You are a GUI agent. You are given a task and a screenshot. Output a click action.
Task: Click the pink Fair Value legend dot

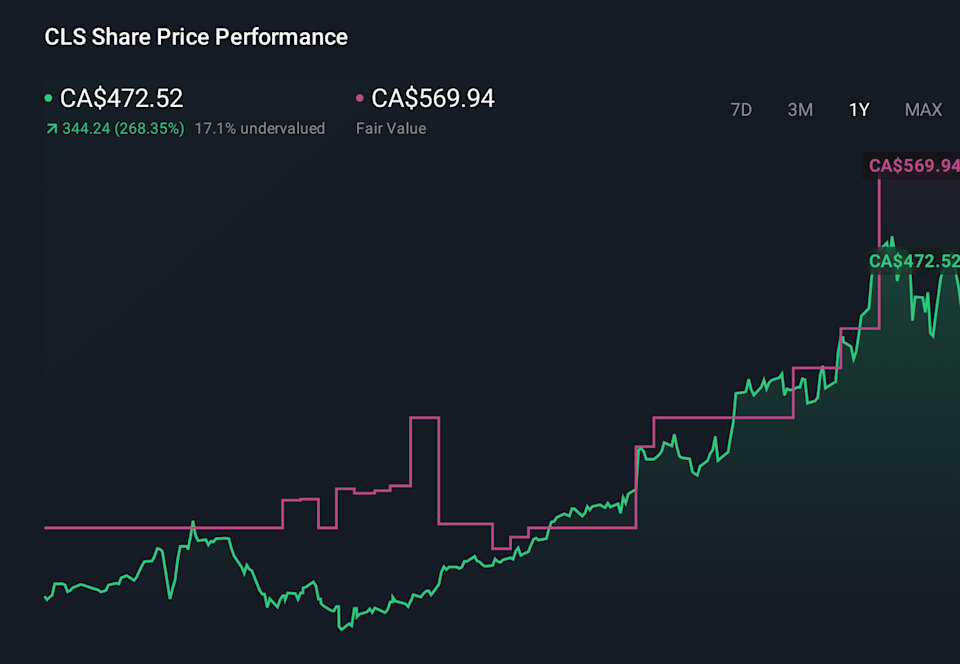coord(360,98)
